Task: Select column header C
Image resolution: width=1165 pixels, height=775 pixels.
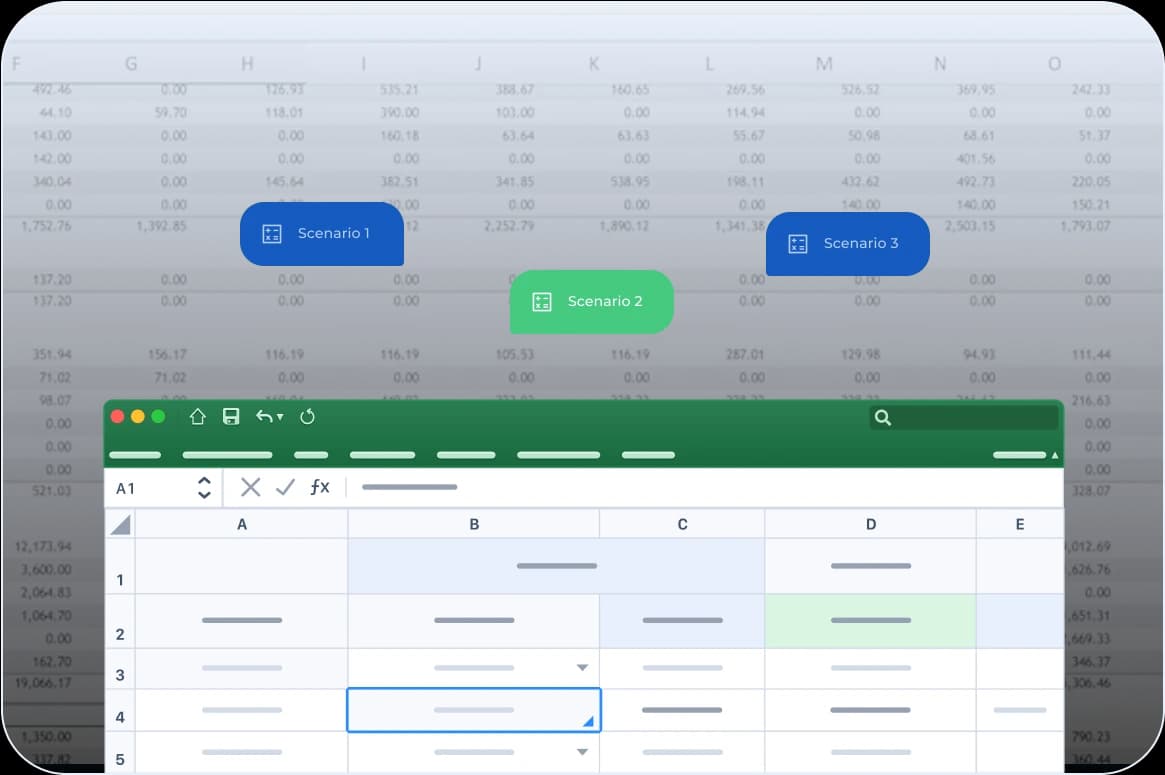Action: pos(682,524)
